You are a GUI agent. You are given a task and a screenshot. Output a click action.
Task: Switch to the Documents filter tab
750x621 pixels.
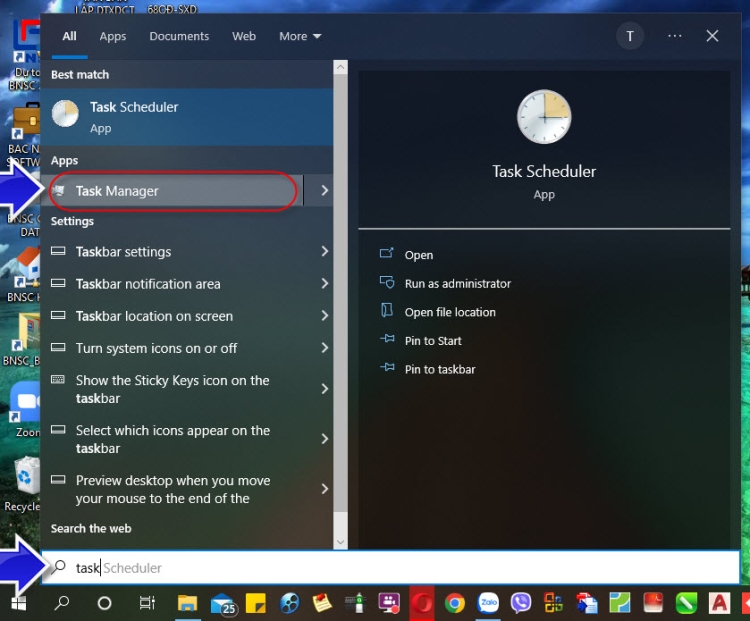click(x=179, y=36)
